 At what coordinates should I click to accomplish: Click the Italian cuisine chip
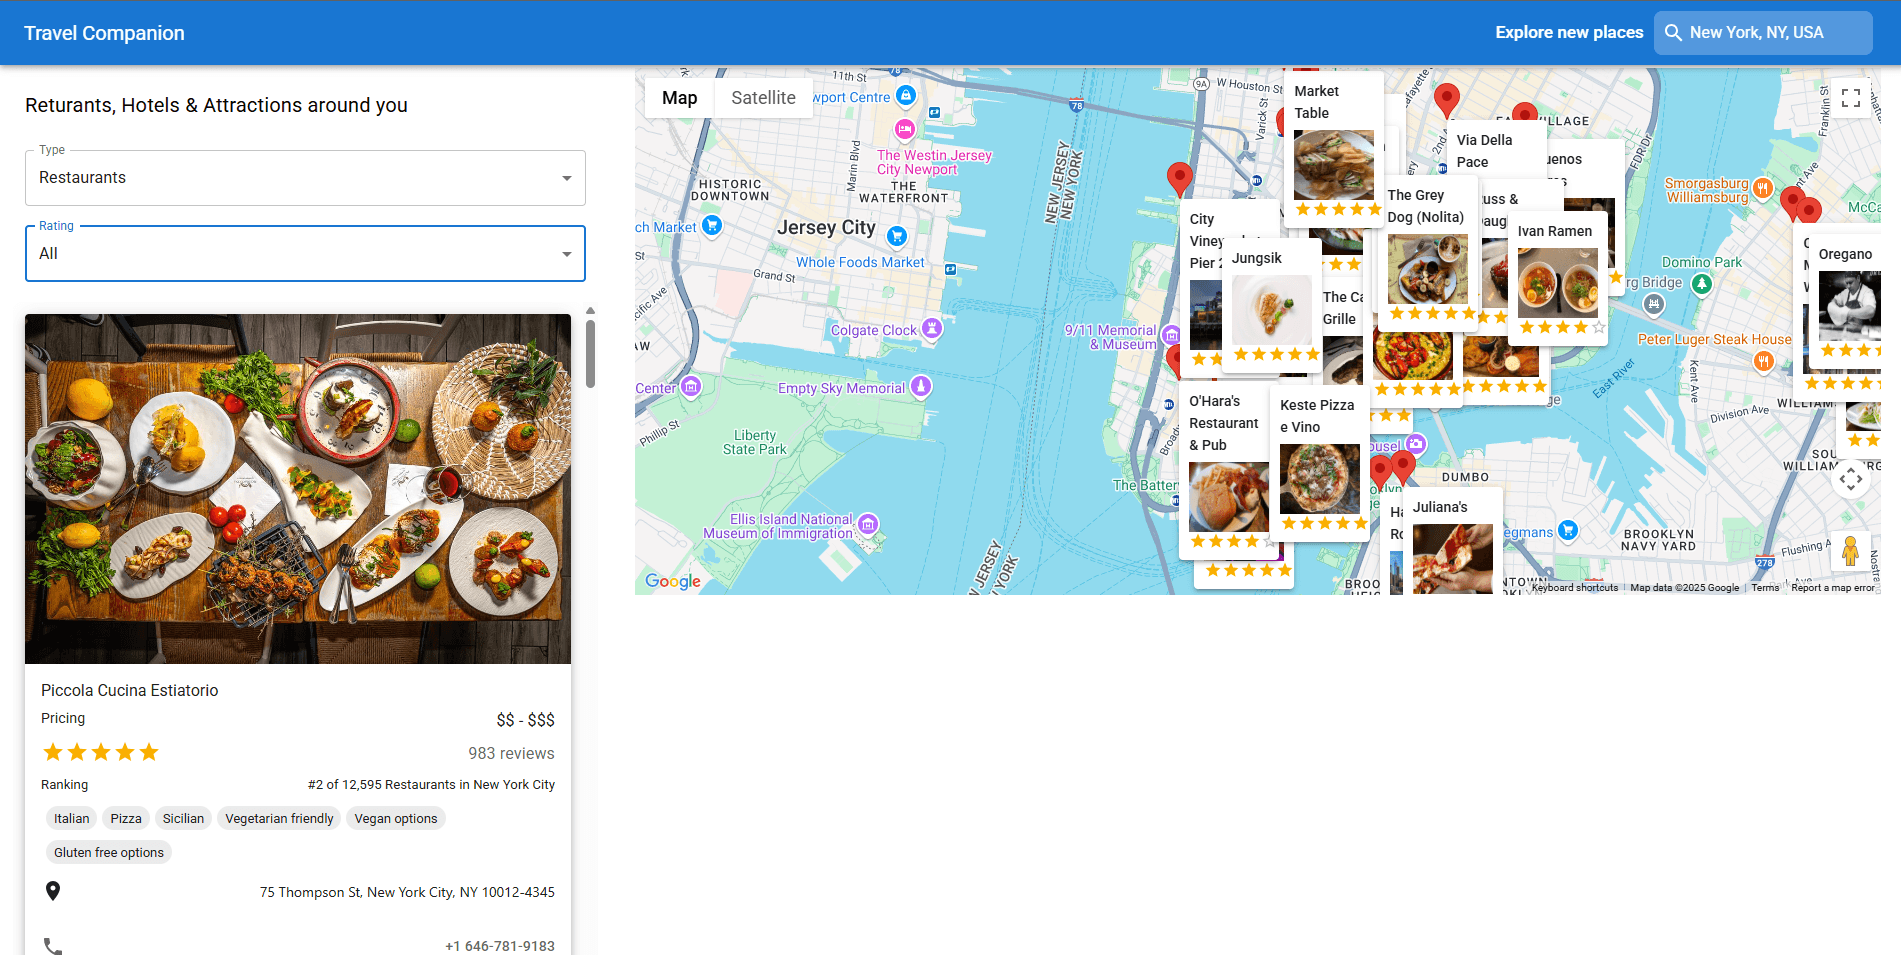(72, 818)
